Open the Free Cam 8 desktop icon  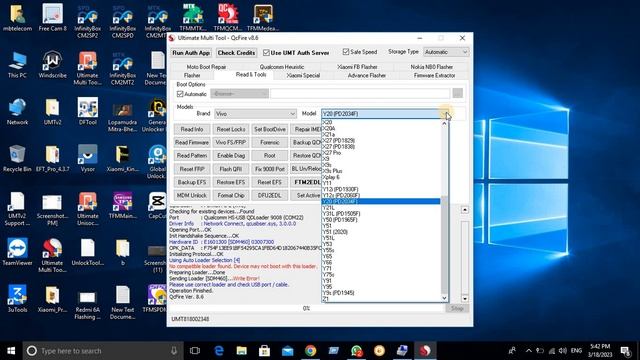pos(52,18)
